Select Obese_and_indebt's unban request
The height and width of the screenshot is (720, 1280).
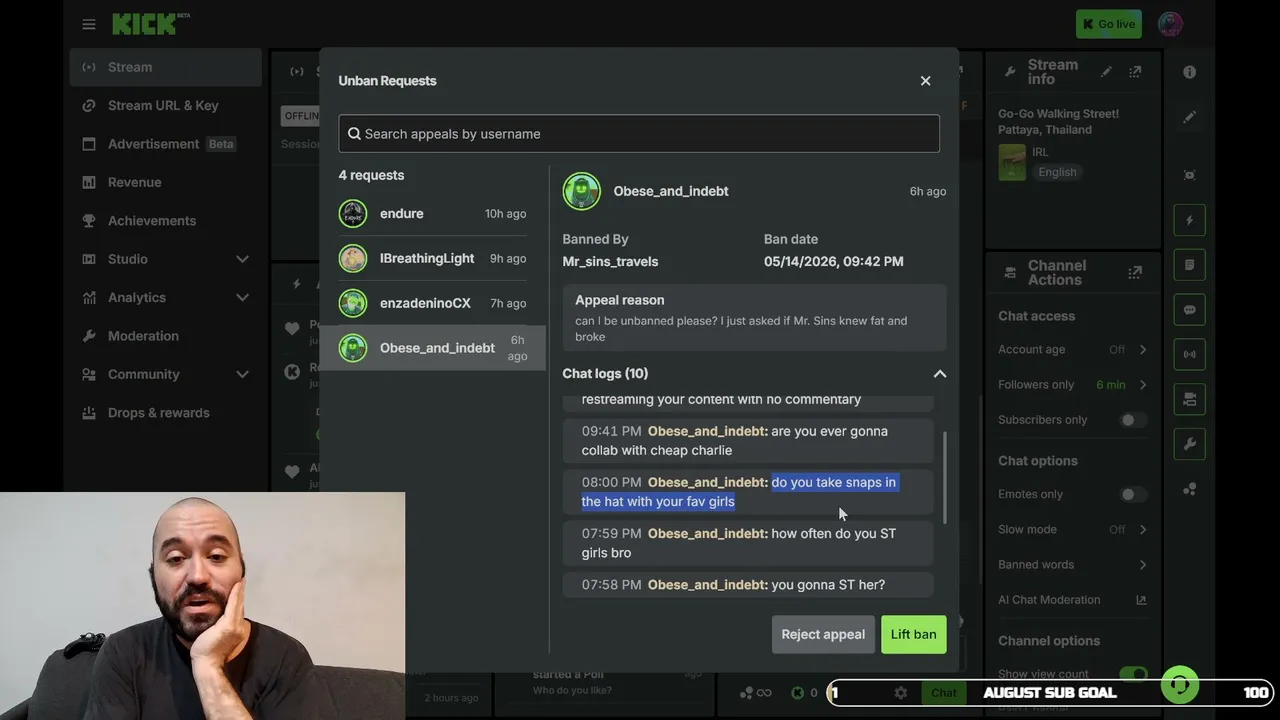pos(432,348)
